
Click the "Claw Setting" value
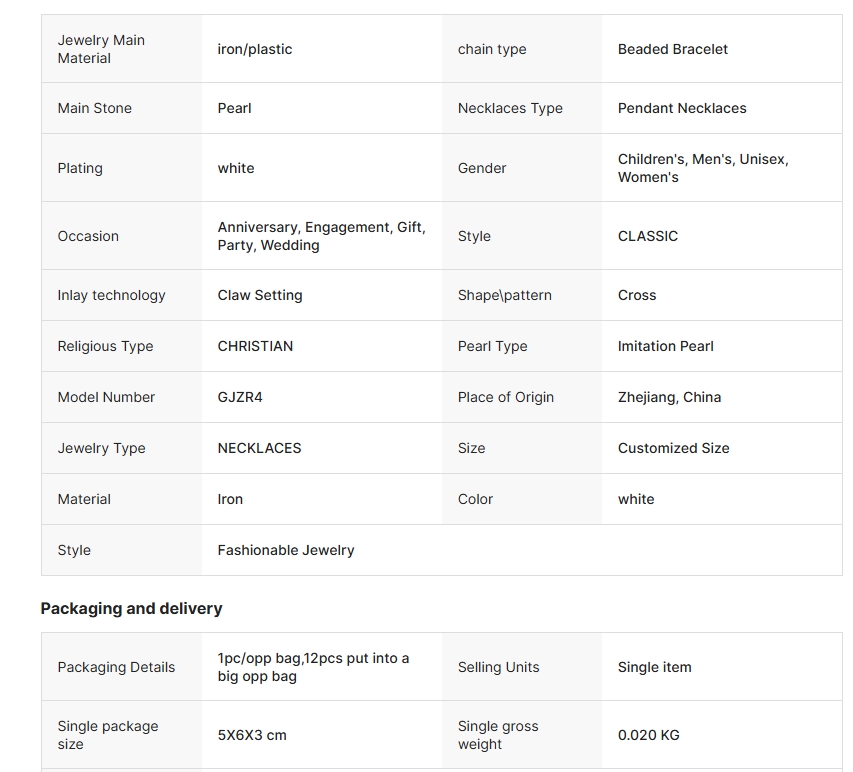[x=259, y=295]
